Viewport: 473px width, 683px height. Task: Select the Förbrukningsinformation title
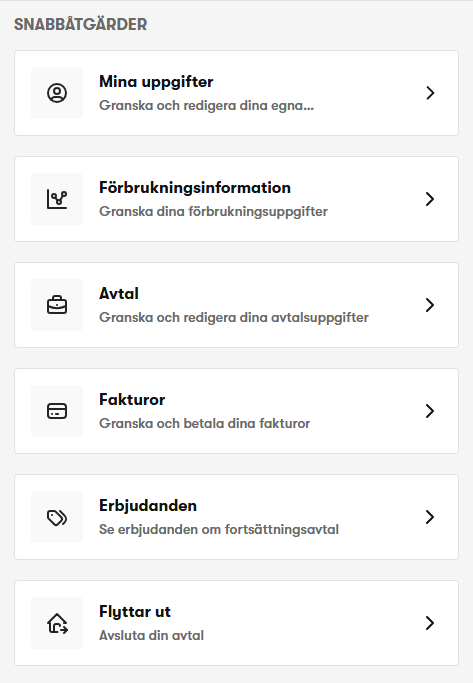click(195, 188)
